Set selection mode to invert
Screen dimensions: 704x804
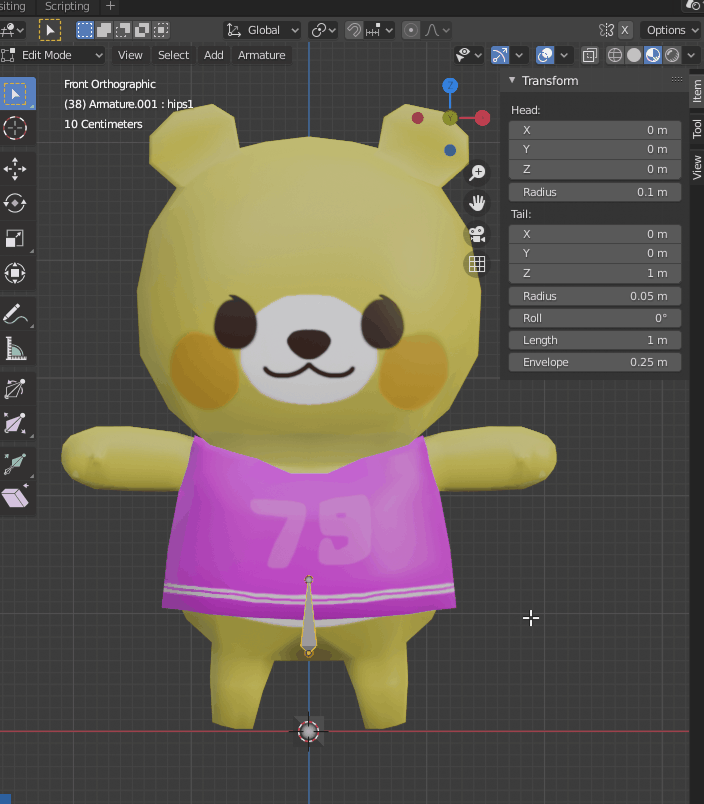(x=142, y=30)
